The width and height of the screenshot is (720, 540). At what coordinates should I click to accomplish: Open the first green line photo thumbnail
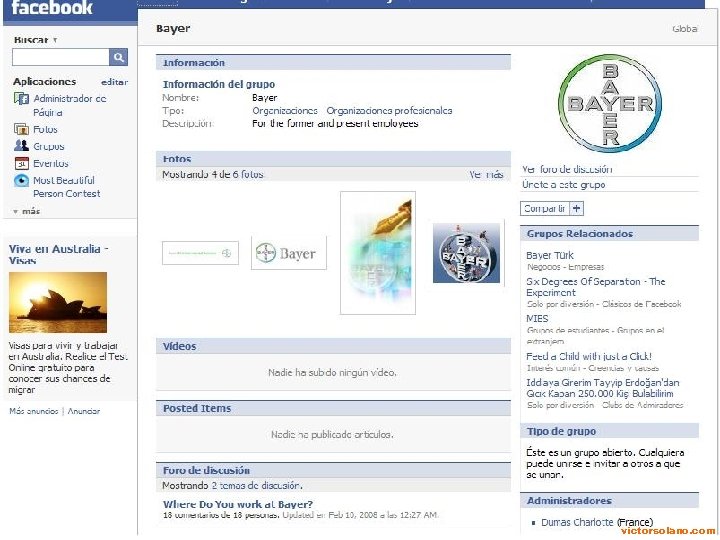coord(200,253)
